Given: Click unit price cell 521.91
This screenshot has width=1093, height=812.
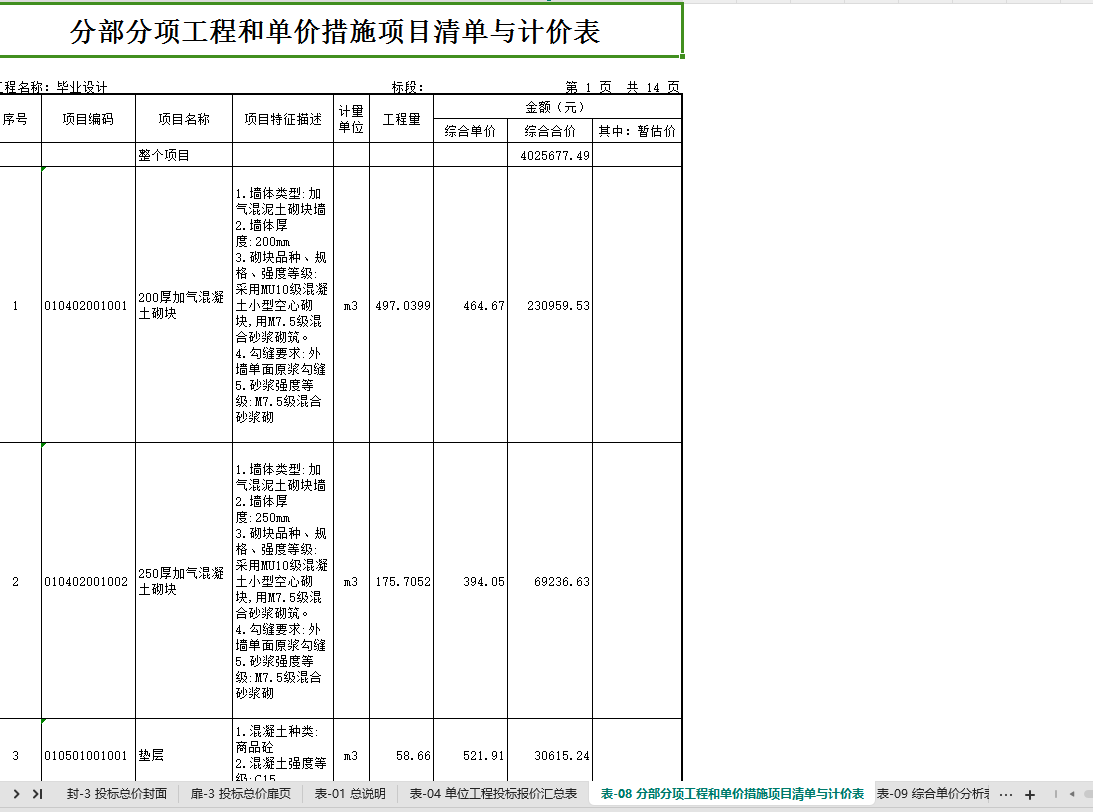Looking at the screenshot, I should coord(471,751).
